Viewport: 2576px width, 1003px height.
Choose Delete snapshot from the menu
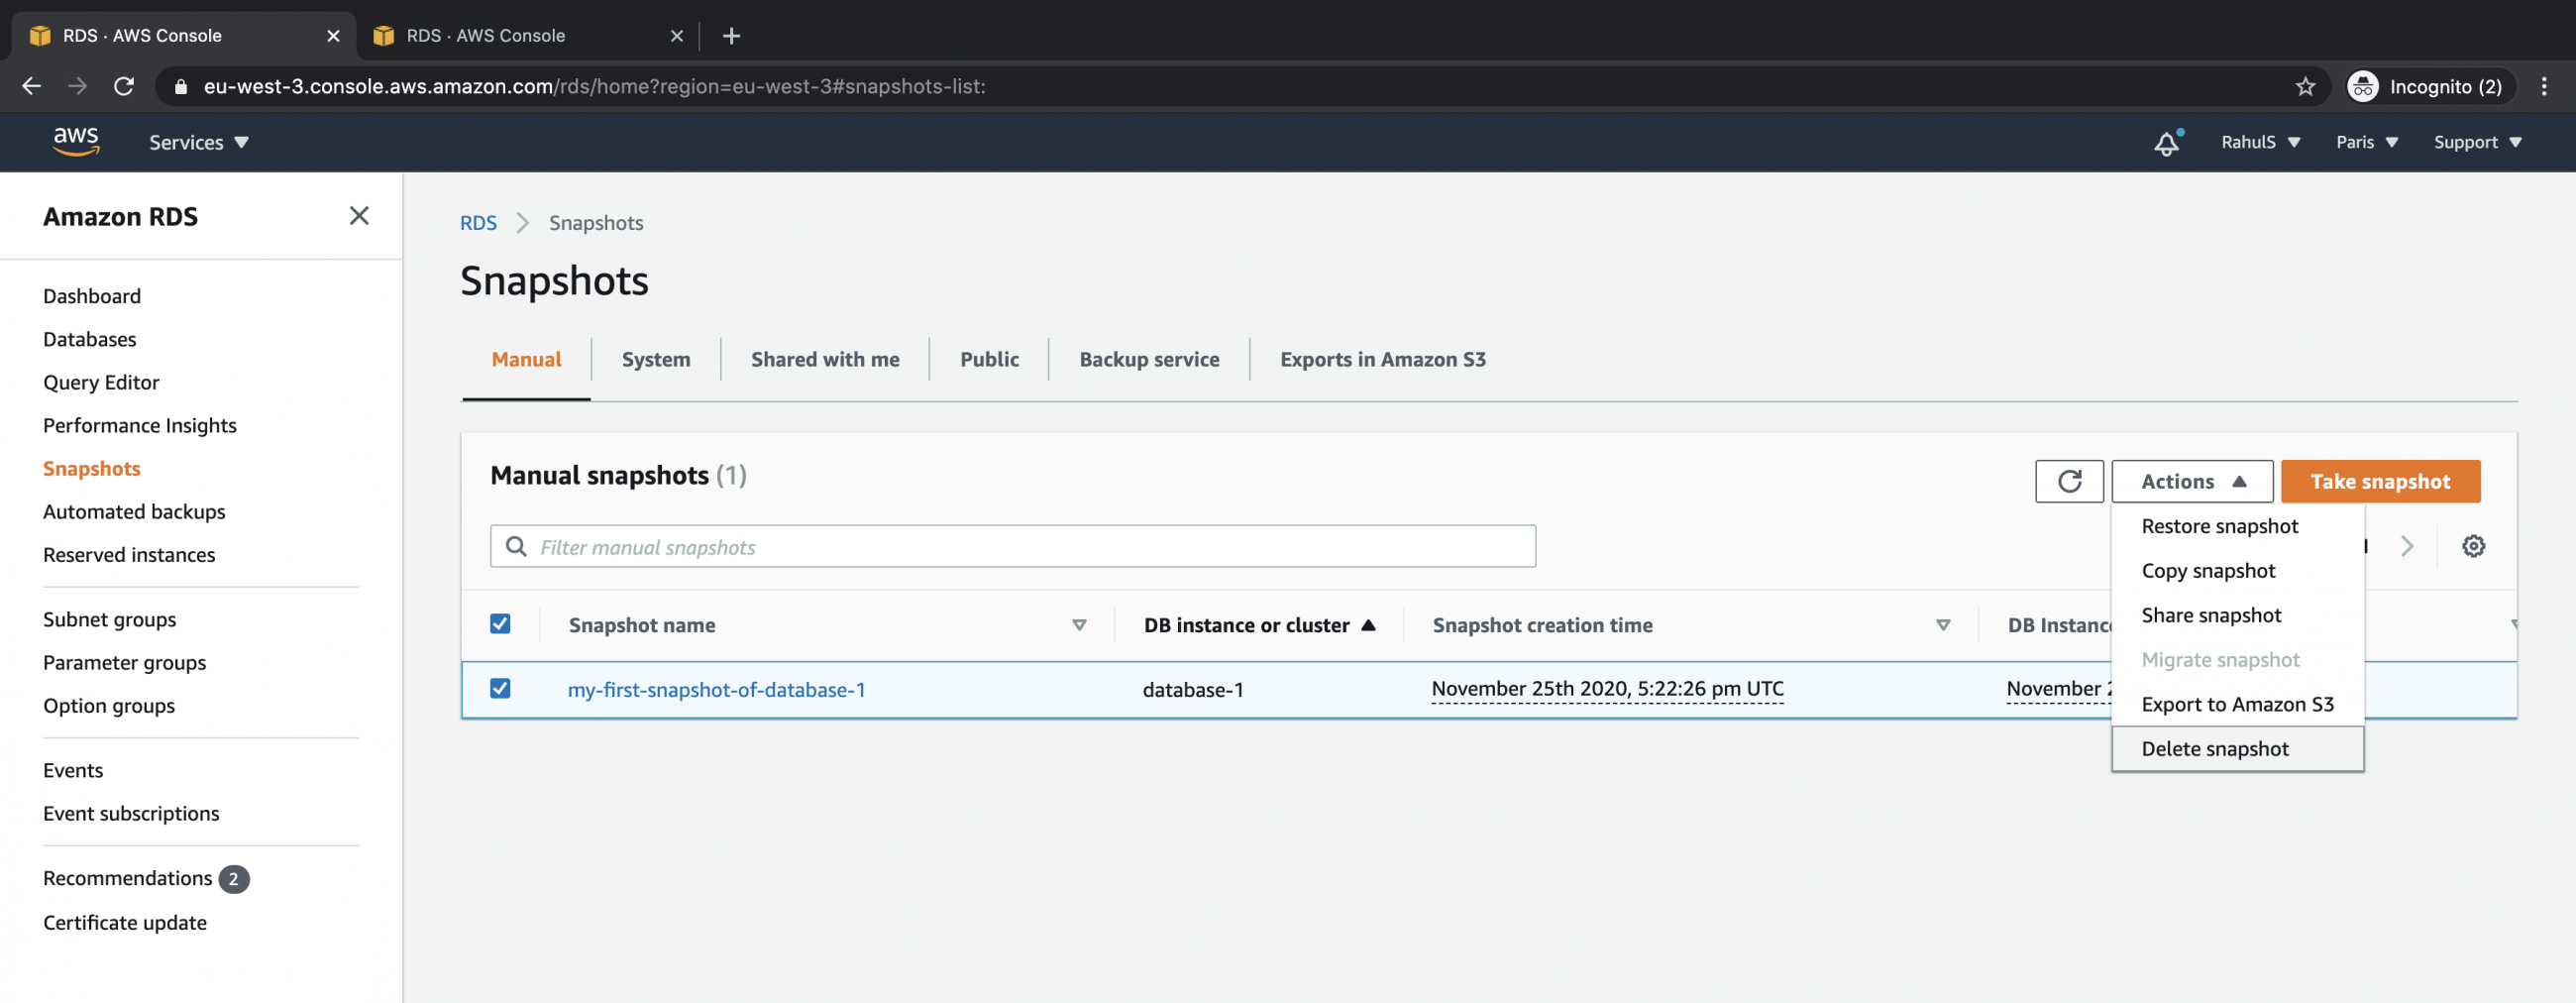pyautogui.click(x=2215, y=748)
